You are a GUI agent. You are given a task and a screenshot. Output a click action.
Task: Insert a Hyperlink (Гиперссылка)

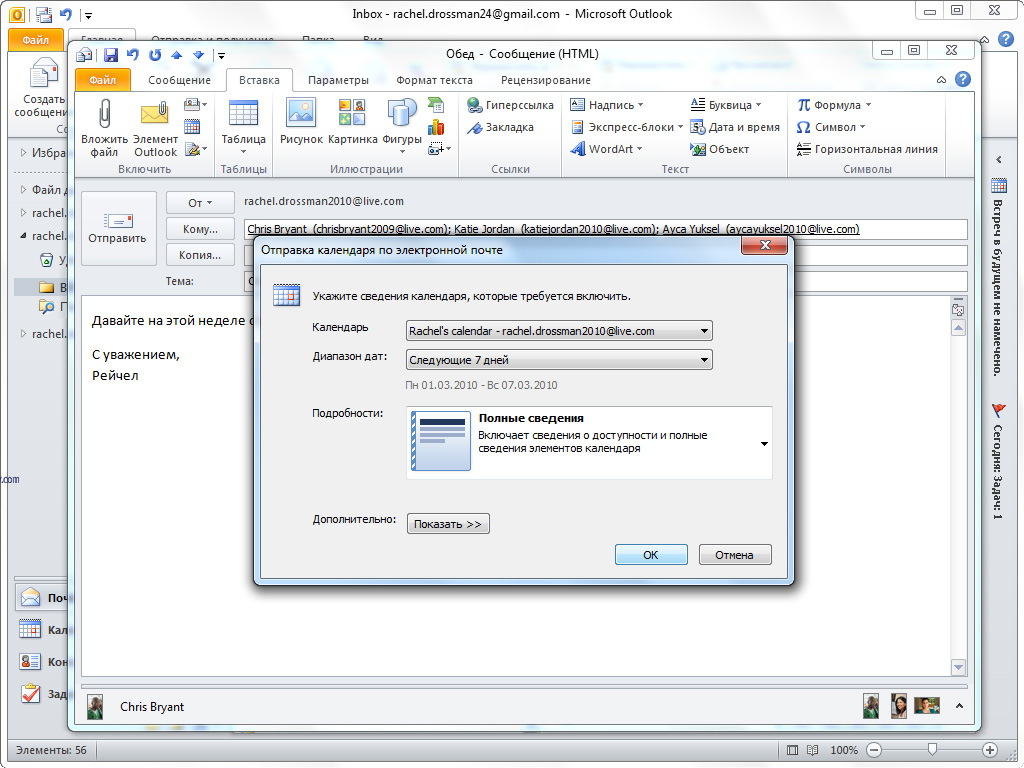pyautogui.click(x=510, y=105)
